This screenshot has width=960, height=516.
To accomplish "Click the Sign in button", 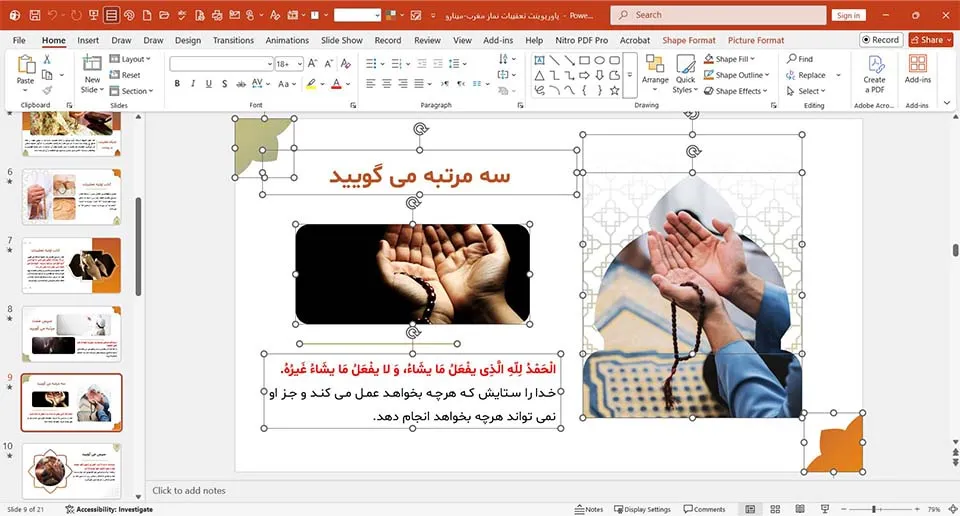I will [849, 15].
